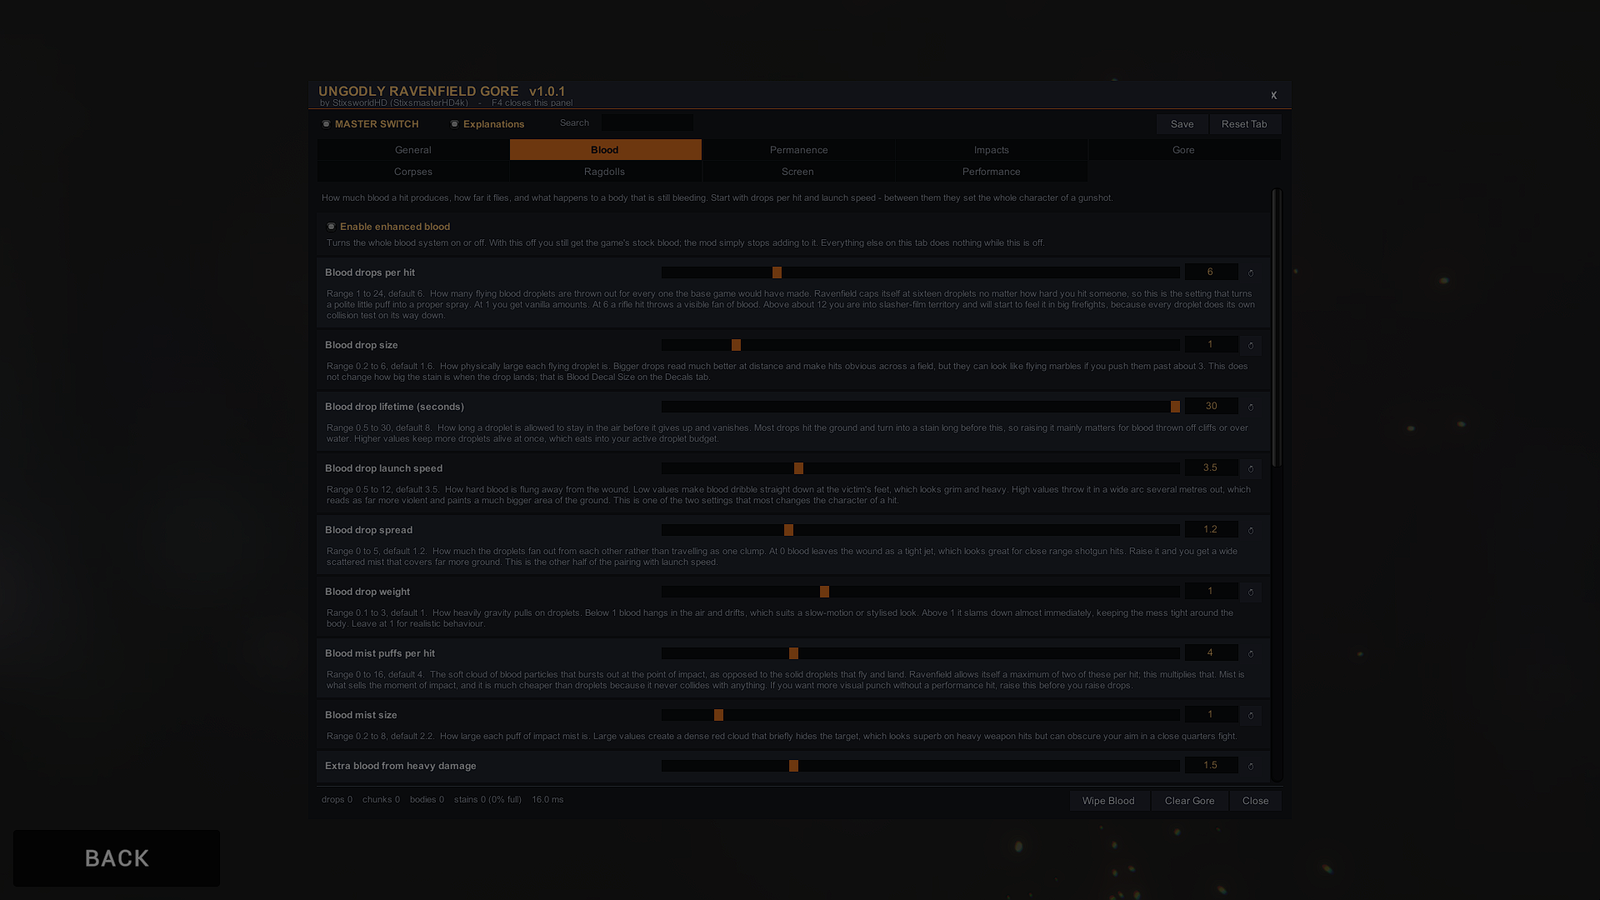The image size is (1600, 900).
Task: Click Wipe Blood button
Action: click(1108, 801)
